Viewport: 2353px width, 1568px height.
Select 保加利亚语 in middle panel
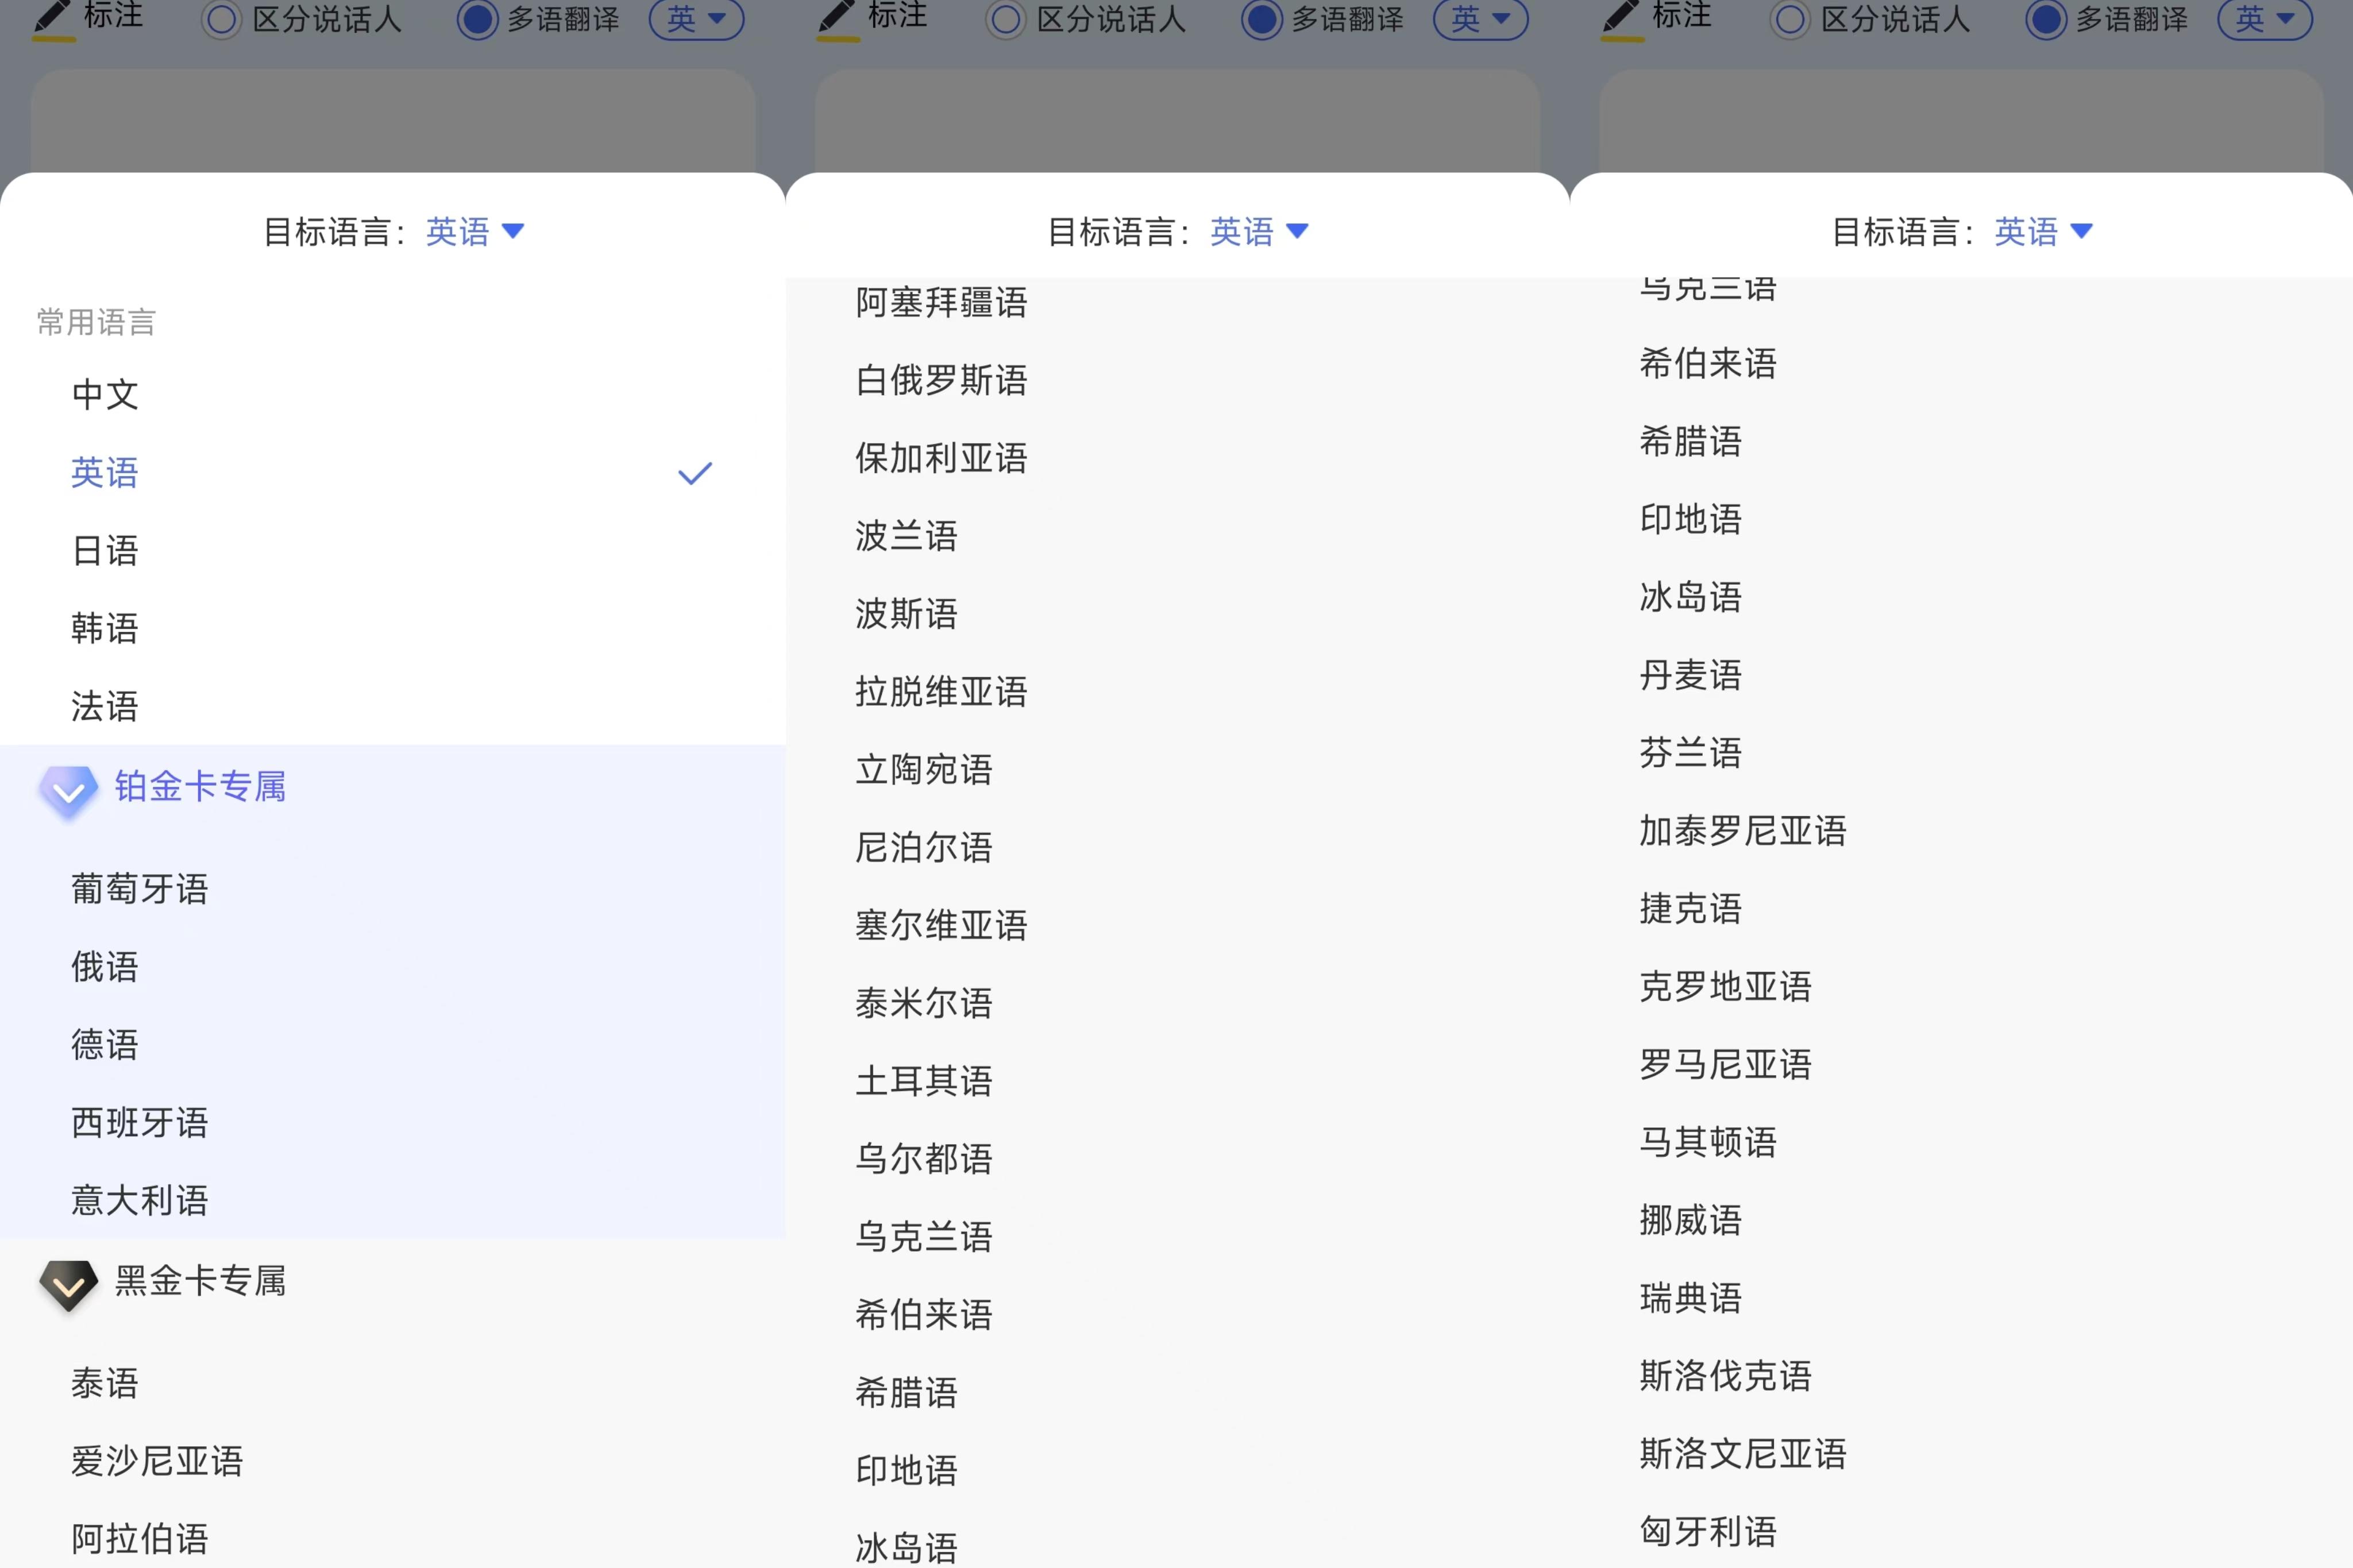click(941, 458)
